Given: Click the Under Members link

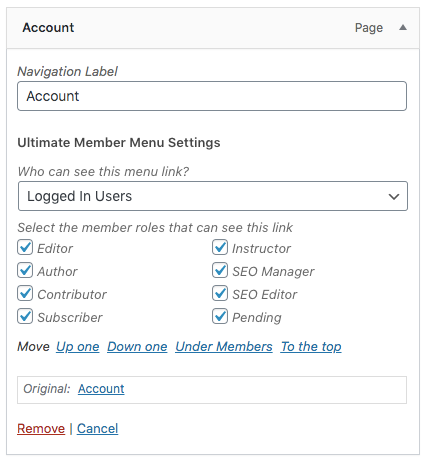Looking at the screenshot, I should click(224, 347).
